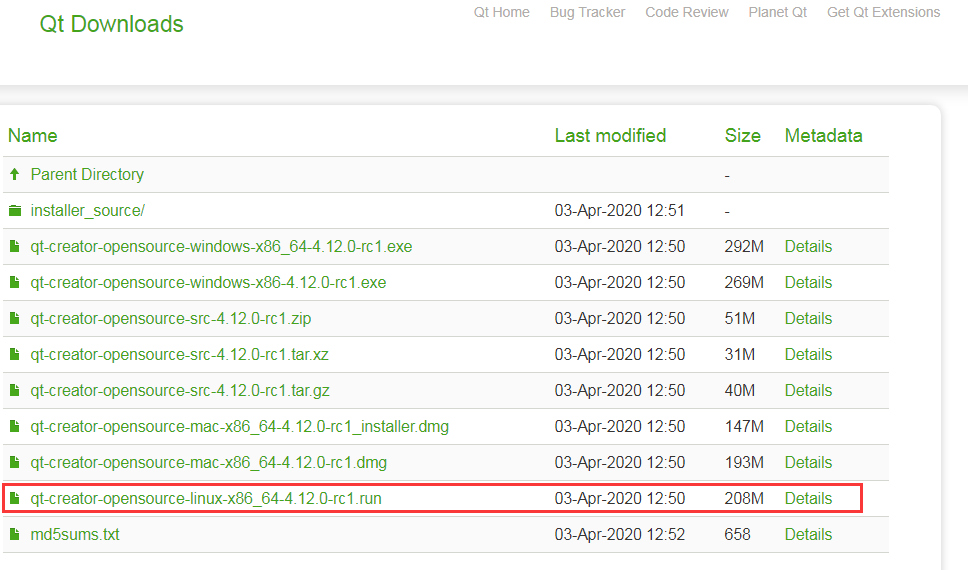Image resolution: width=968 pixels, height=570 pixels.
Task: Click the 292M size value
Action: [x=744, y=246]
